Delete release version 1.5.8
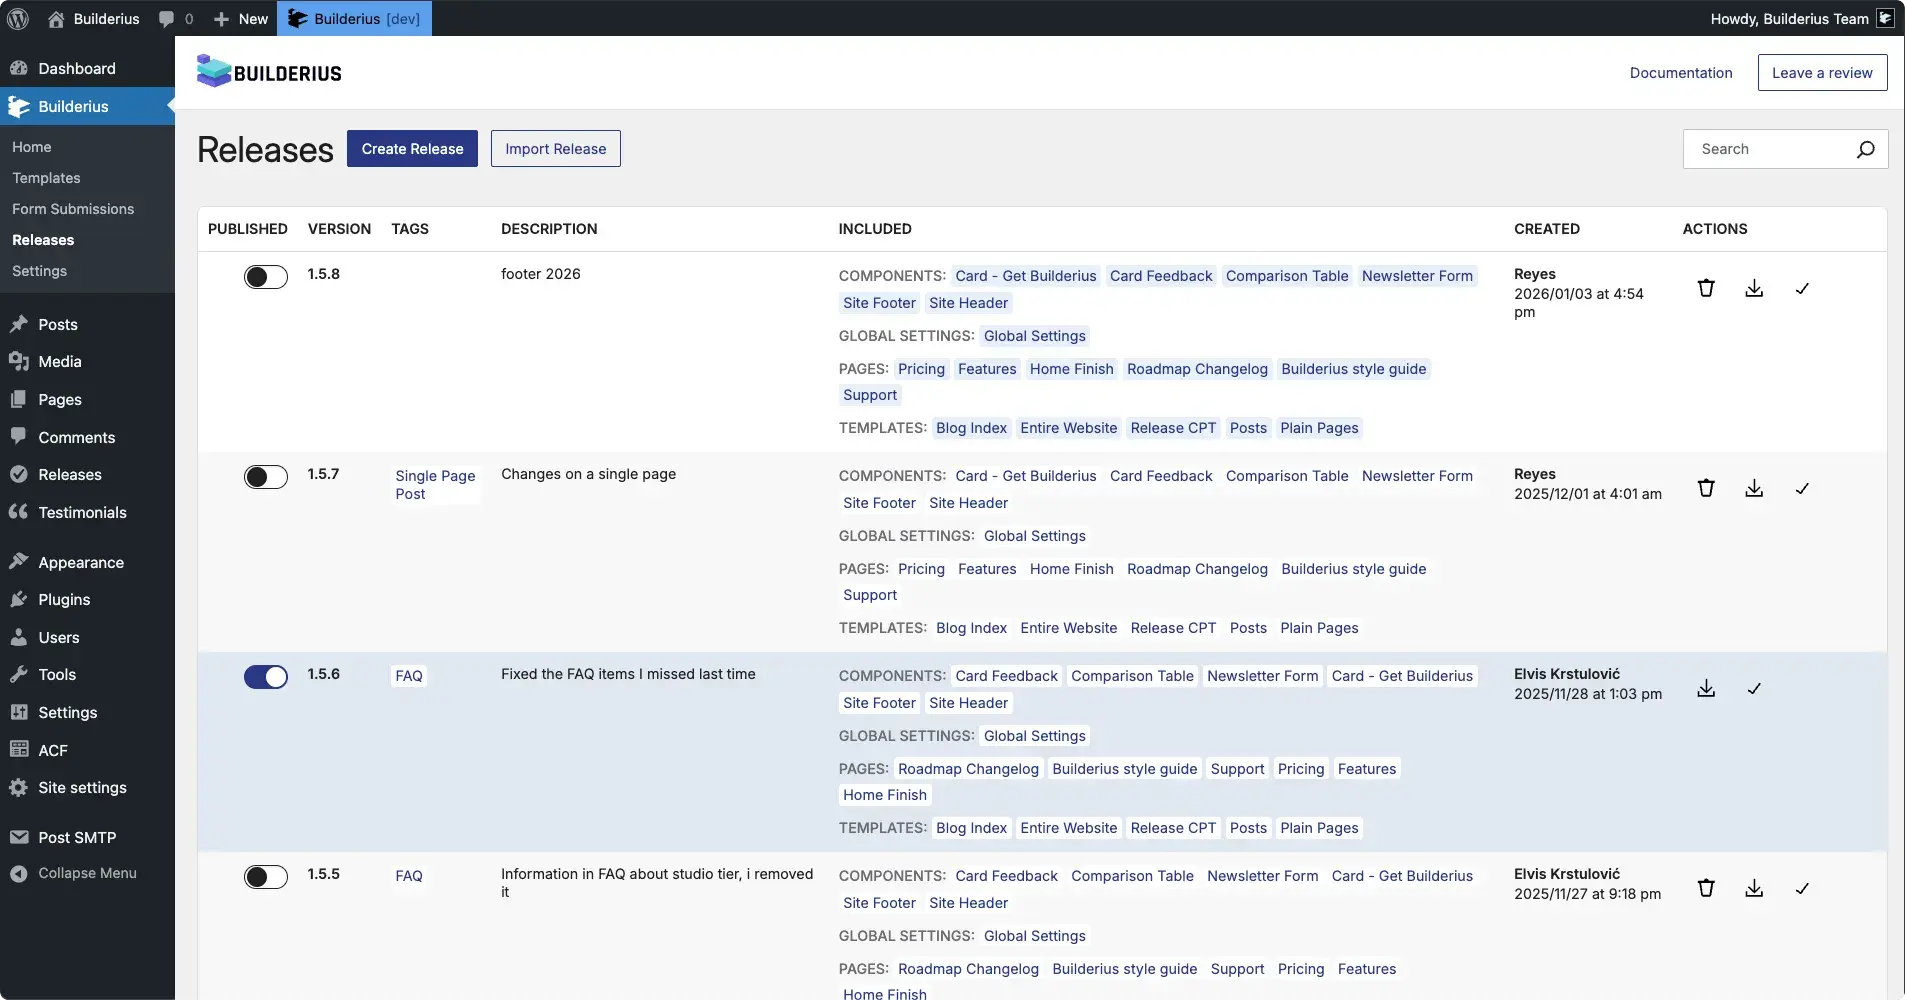The image size is (1905, 1000). [x=1706, y=289]
